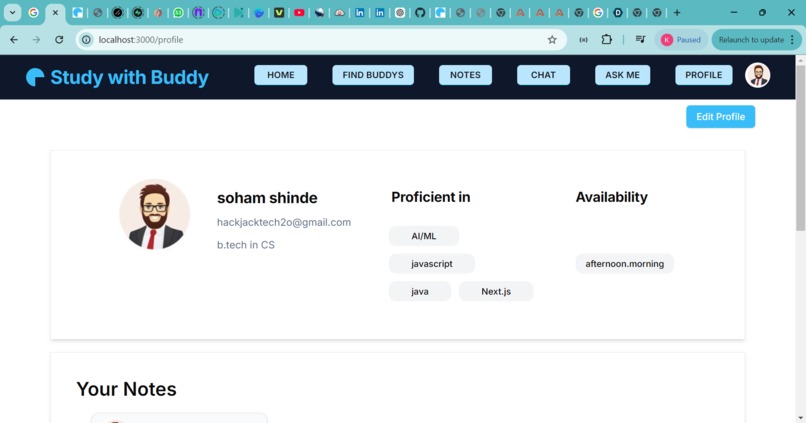
Task: Click the Availability heading
Action: [612, 197]
